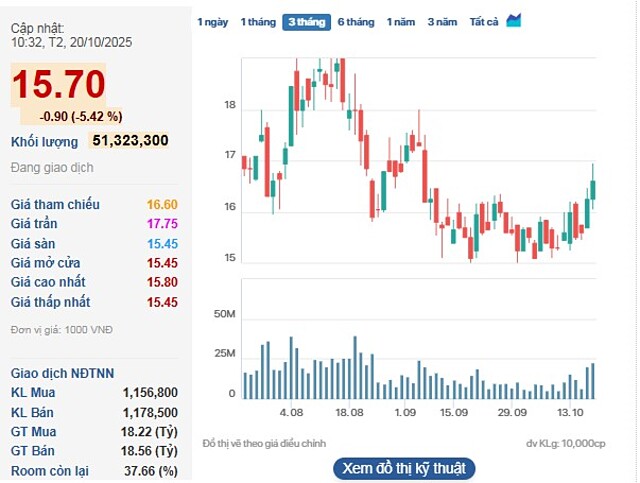Screen dimensions: 640x483
Task: Show the 6 tháng chart period
Action: (355, 21)
